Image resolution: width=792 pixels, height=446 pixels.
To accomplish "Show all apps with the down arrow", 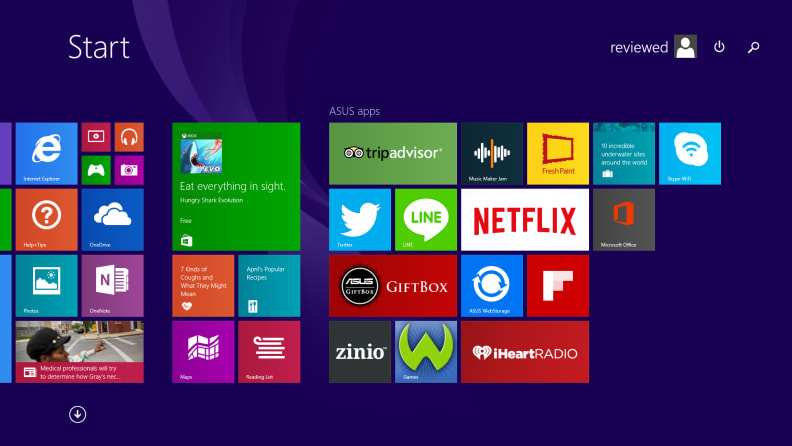I will [x=77, y=414].
